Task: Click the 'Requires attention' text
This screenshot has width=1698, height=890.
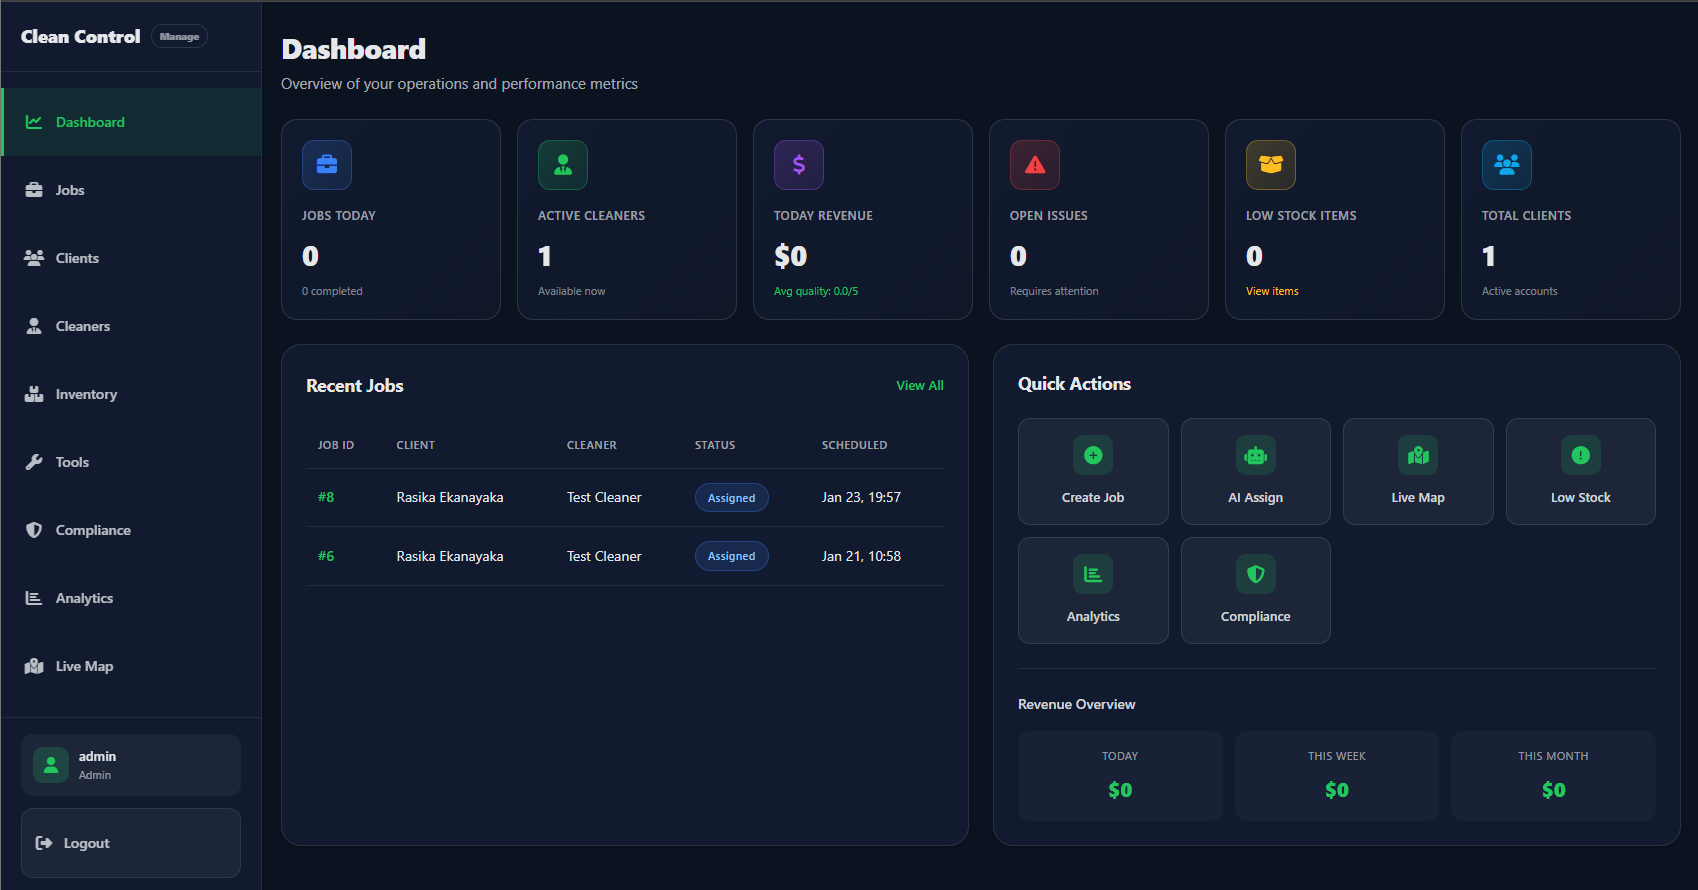Action: coord(1054,291)
